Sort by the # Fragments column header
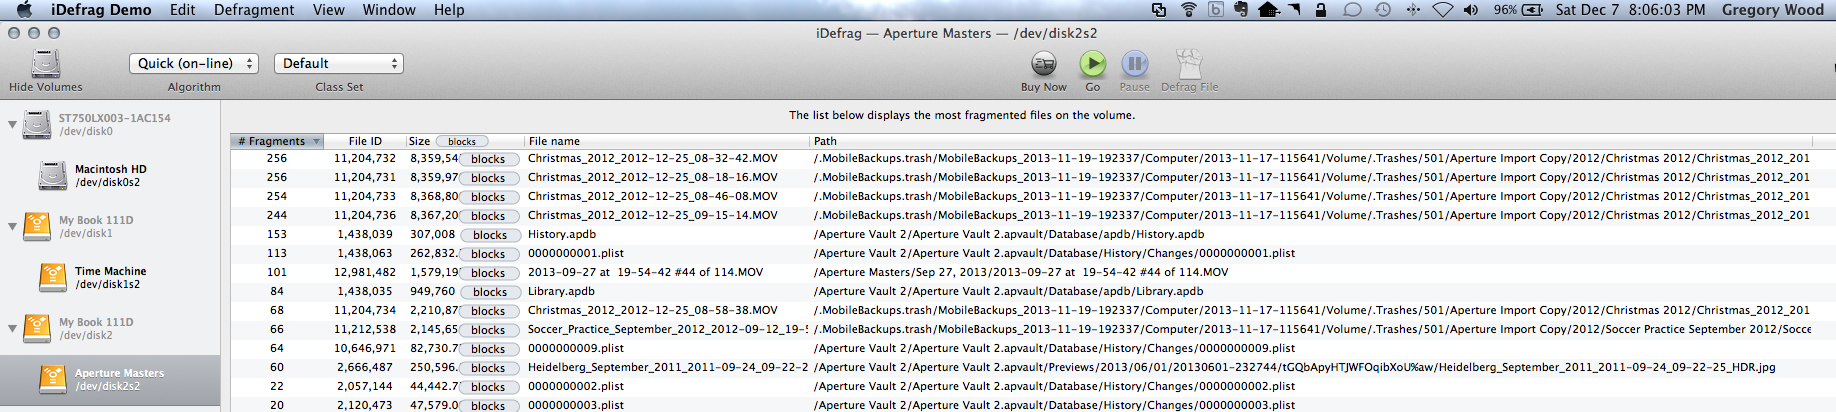This screenshot has height=412, width=1836. coord(277,141)
